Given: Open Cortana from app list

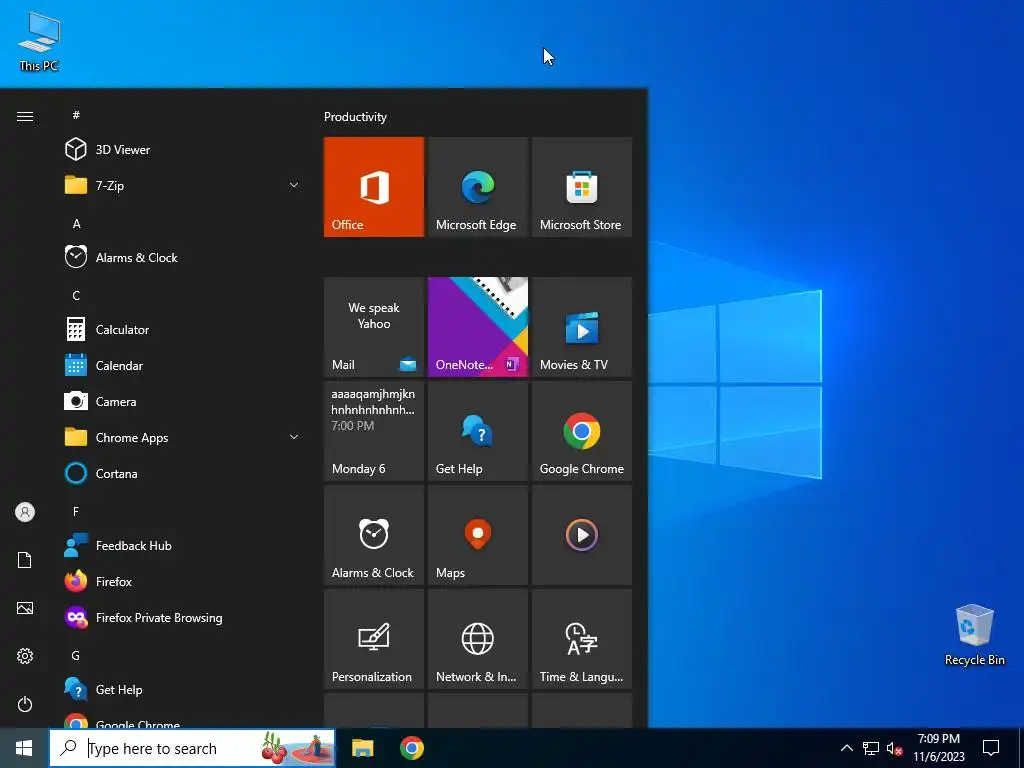Looking at the screenshot, I should [183, 473].
